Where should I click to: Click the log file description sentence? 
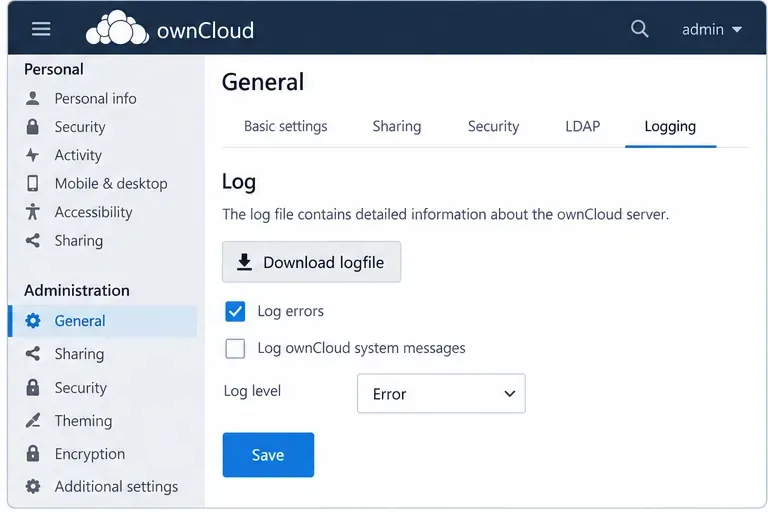(446, 215)
